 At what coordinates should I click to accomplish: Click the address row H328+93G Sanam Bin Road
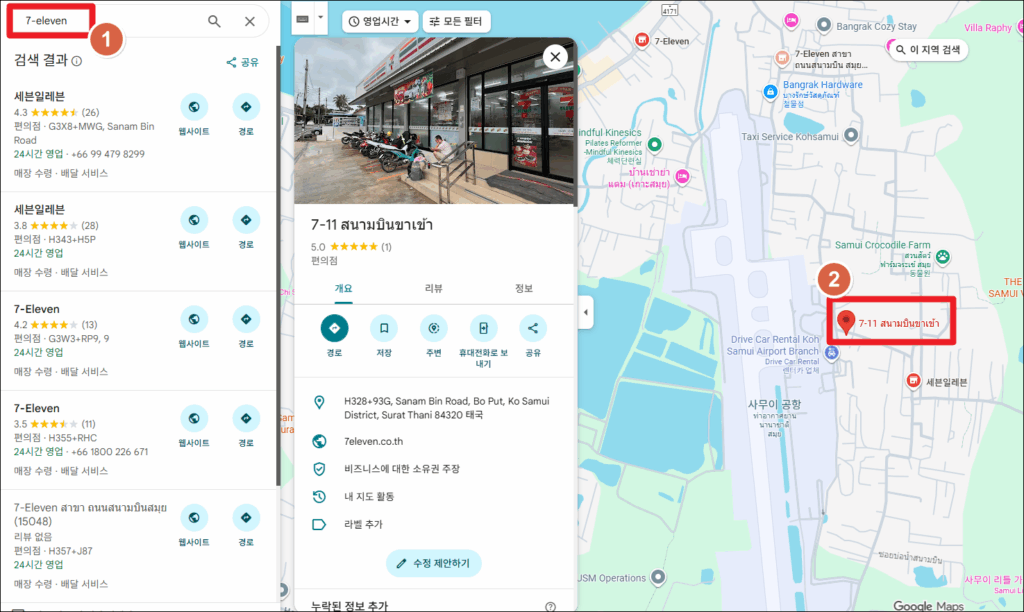(434, 408)
